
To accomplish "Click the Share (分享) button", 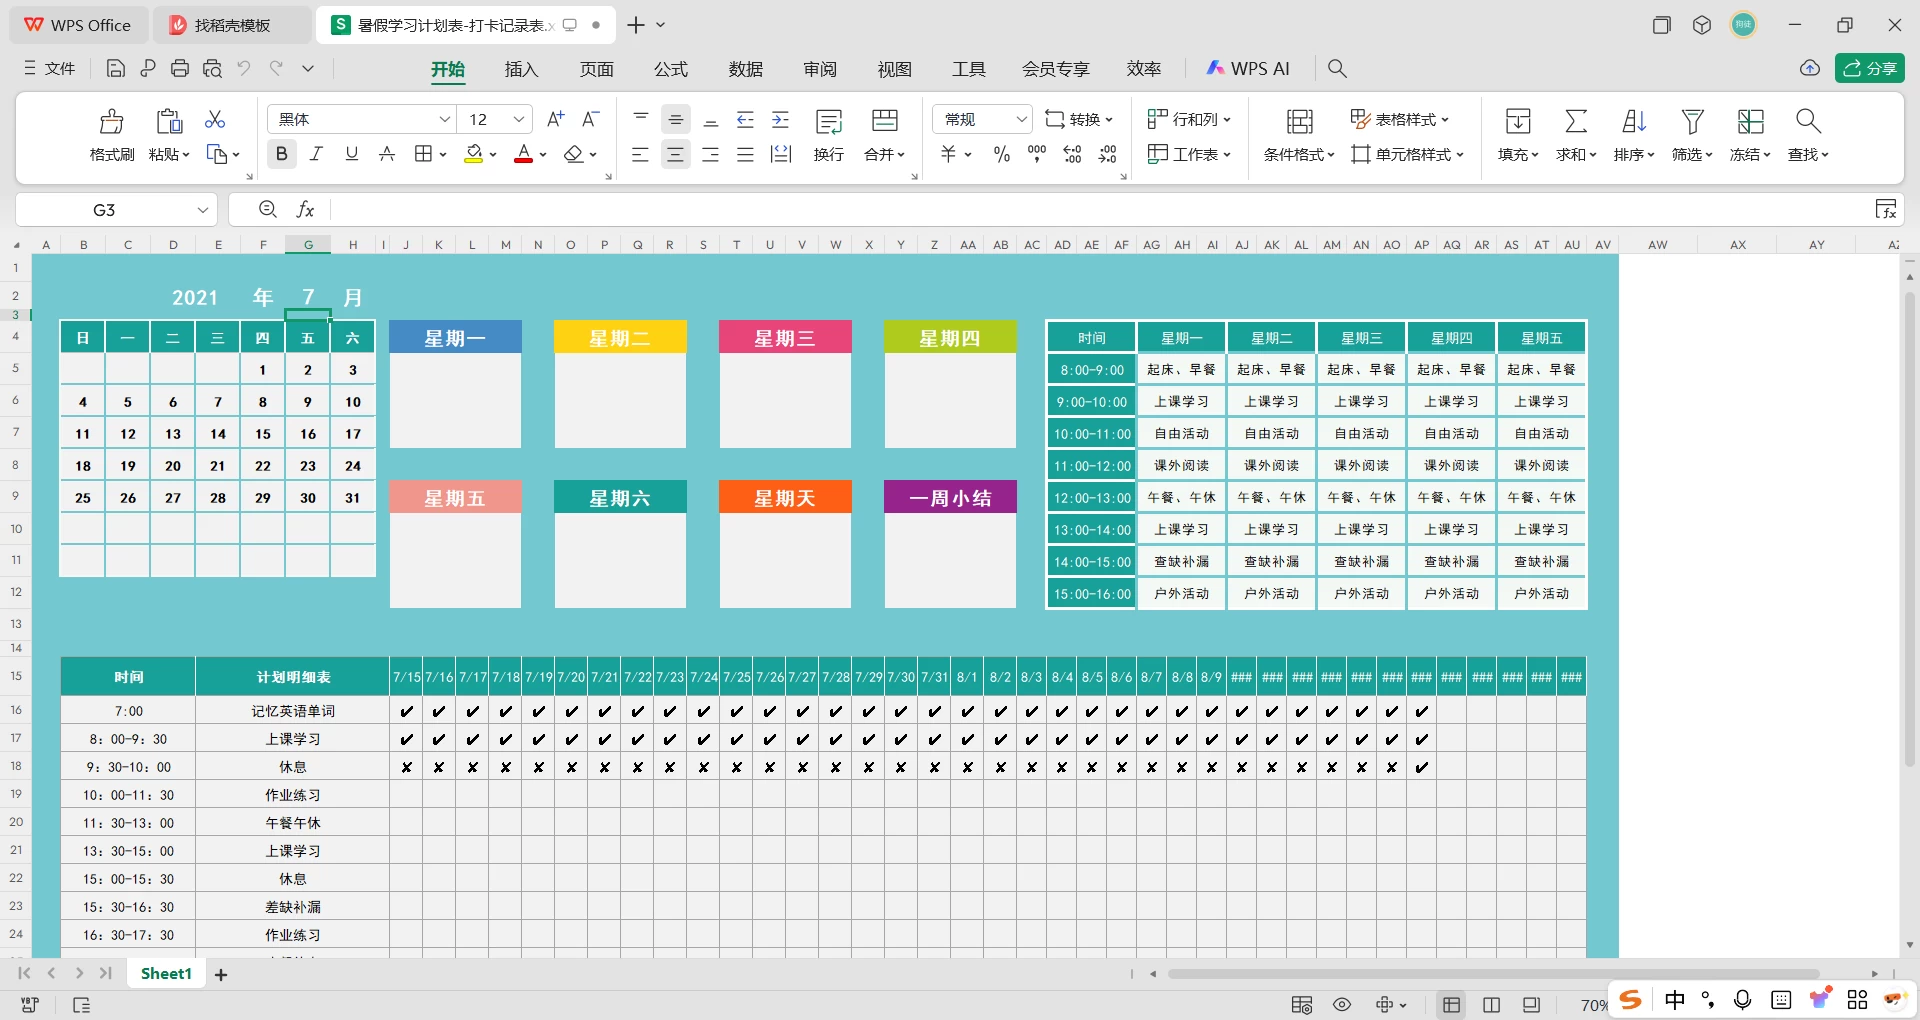I will [x=1869, y=68].
